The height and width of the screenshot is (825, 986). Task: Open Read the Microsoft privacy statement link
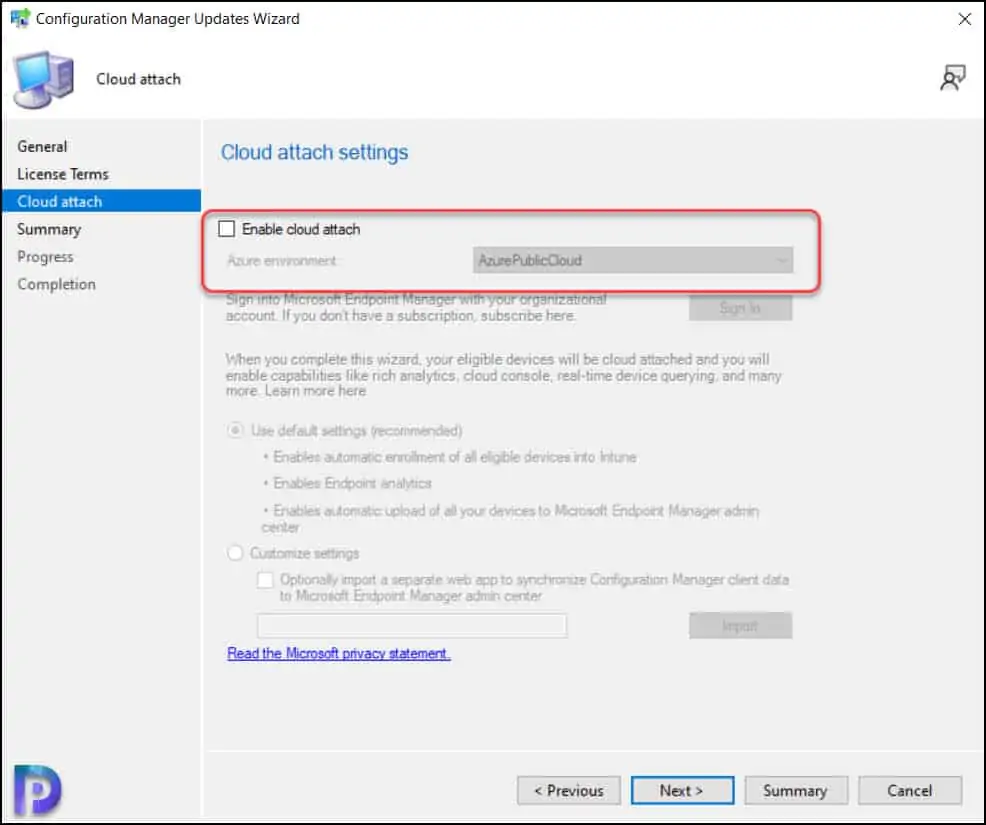pyautogui.click(x=338, y=653)
